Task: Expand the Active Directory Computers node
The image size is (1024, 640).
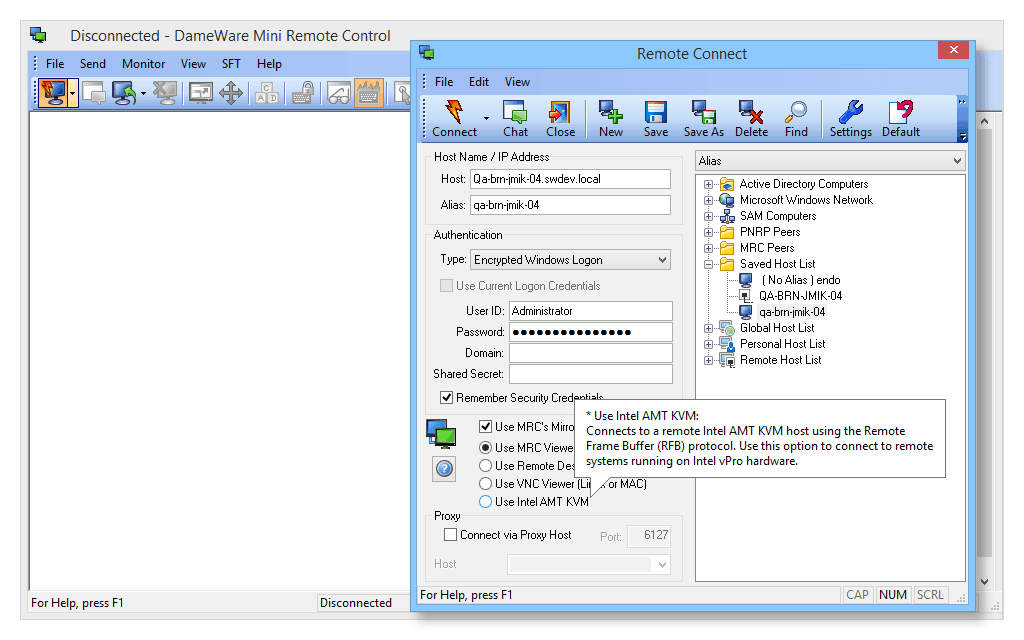Action: [x=710, y=184]
